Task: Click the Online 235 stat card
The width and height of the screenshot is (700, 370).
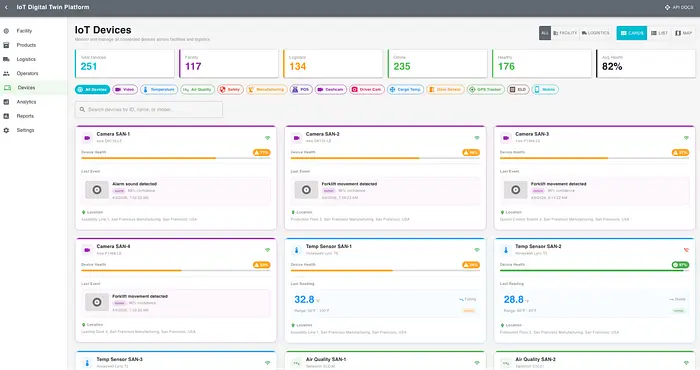Action: pyautogui.click(x=438, y=63)
